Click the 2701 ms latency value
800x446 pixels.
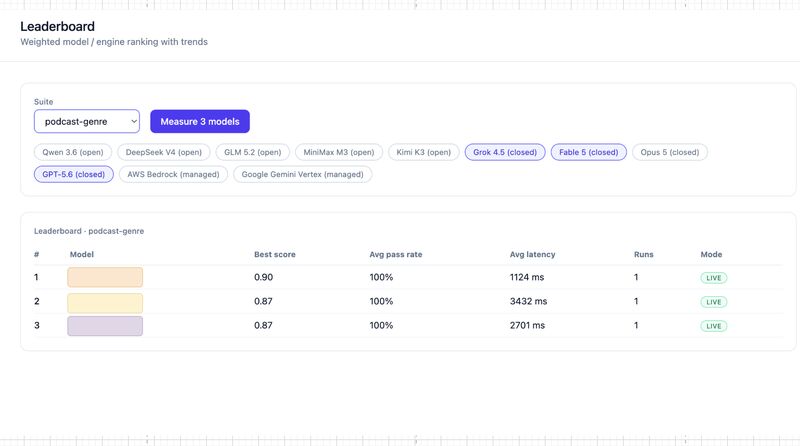pyautogui.click(x=527, y=325)
